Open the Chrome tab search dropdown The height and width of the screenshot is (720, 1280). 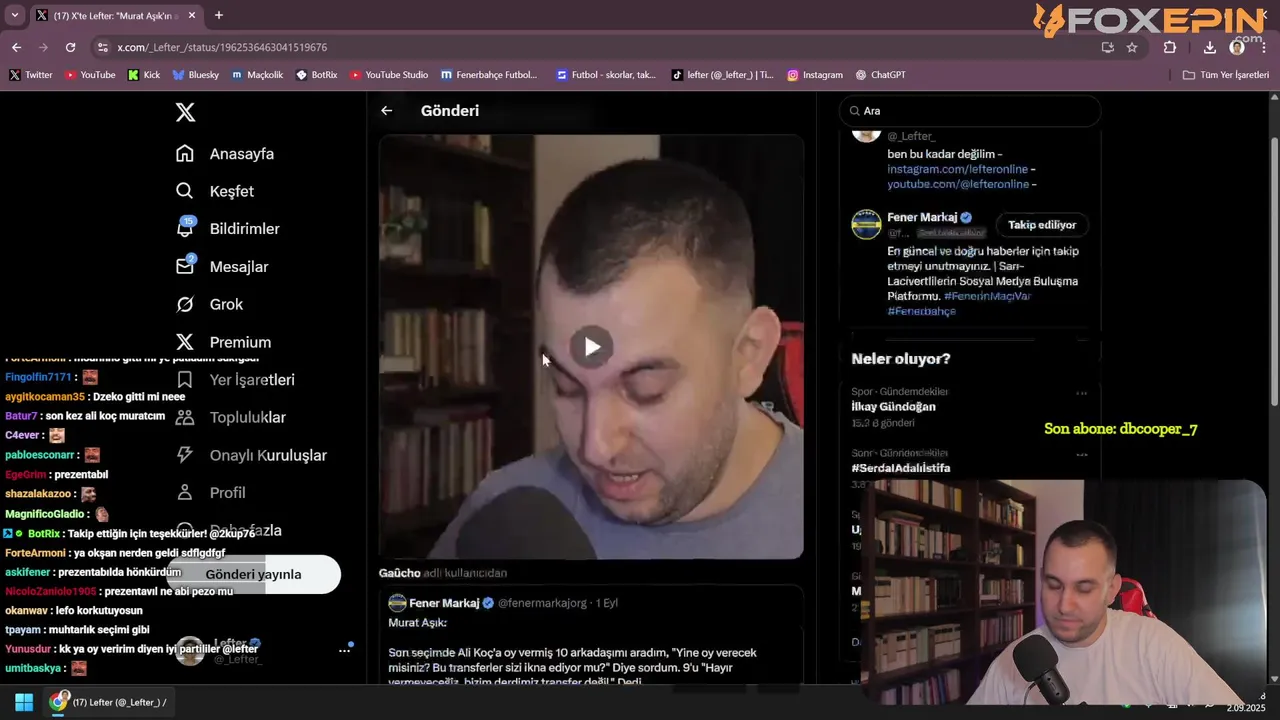14,15
